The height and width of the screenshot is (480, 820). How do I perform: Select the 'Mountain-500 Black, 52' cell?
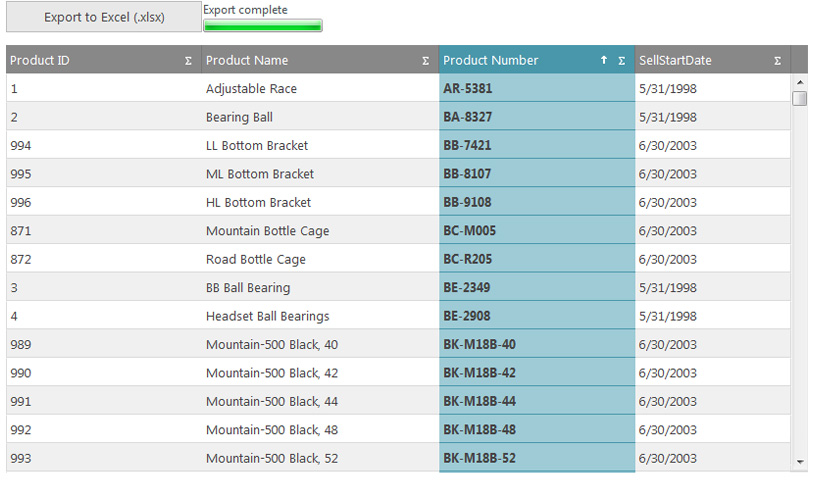pyautogui.click(x=320, y=458)
